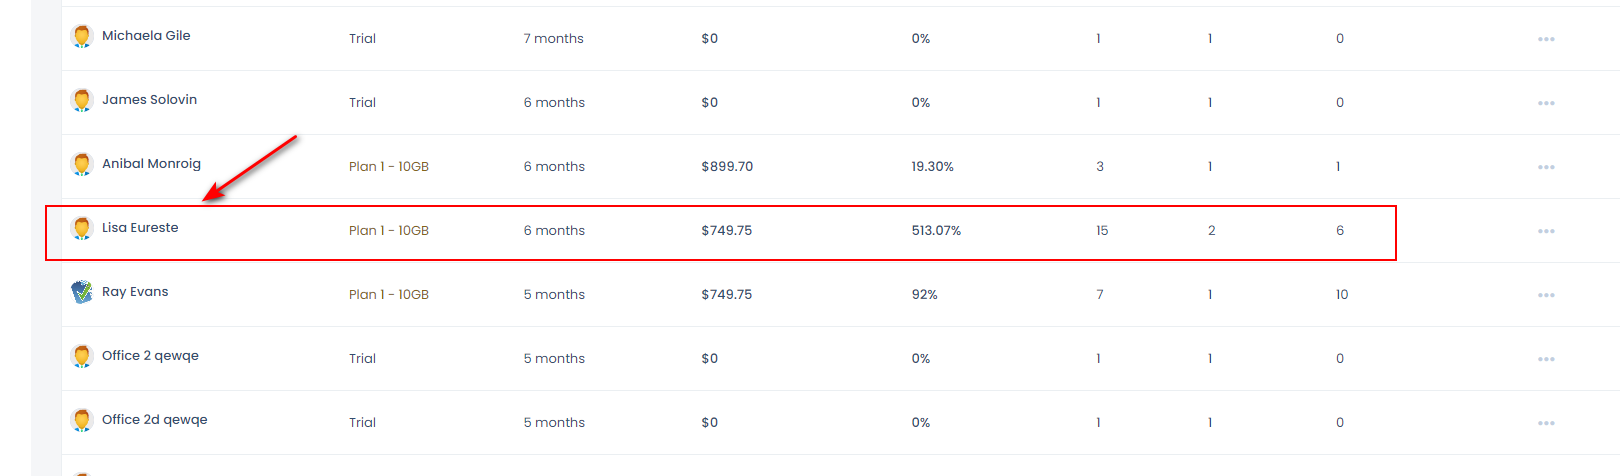Click Ray Evans checkmark avatar icon

82,292
